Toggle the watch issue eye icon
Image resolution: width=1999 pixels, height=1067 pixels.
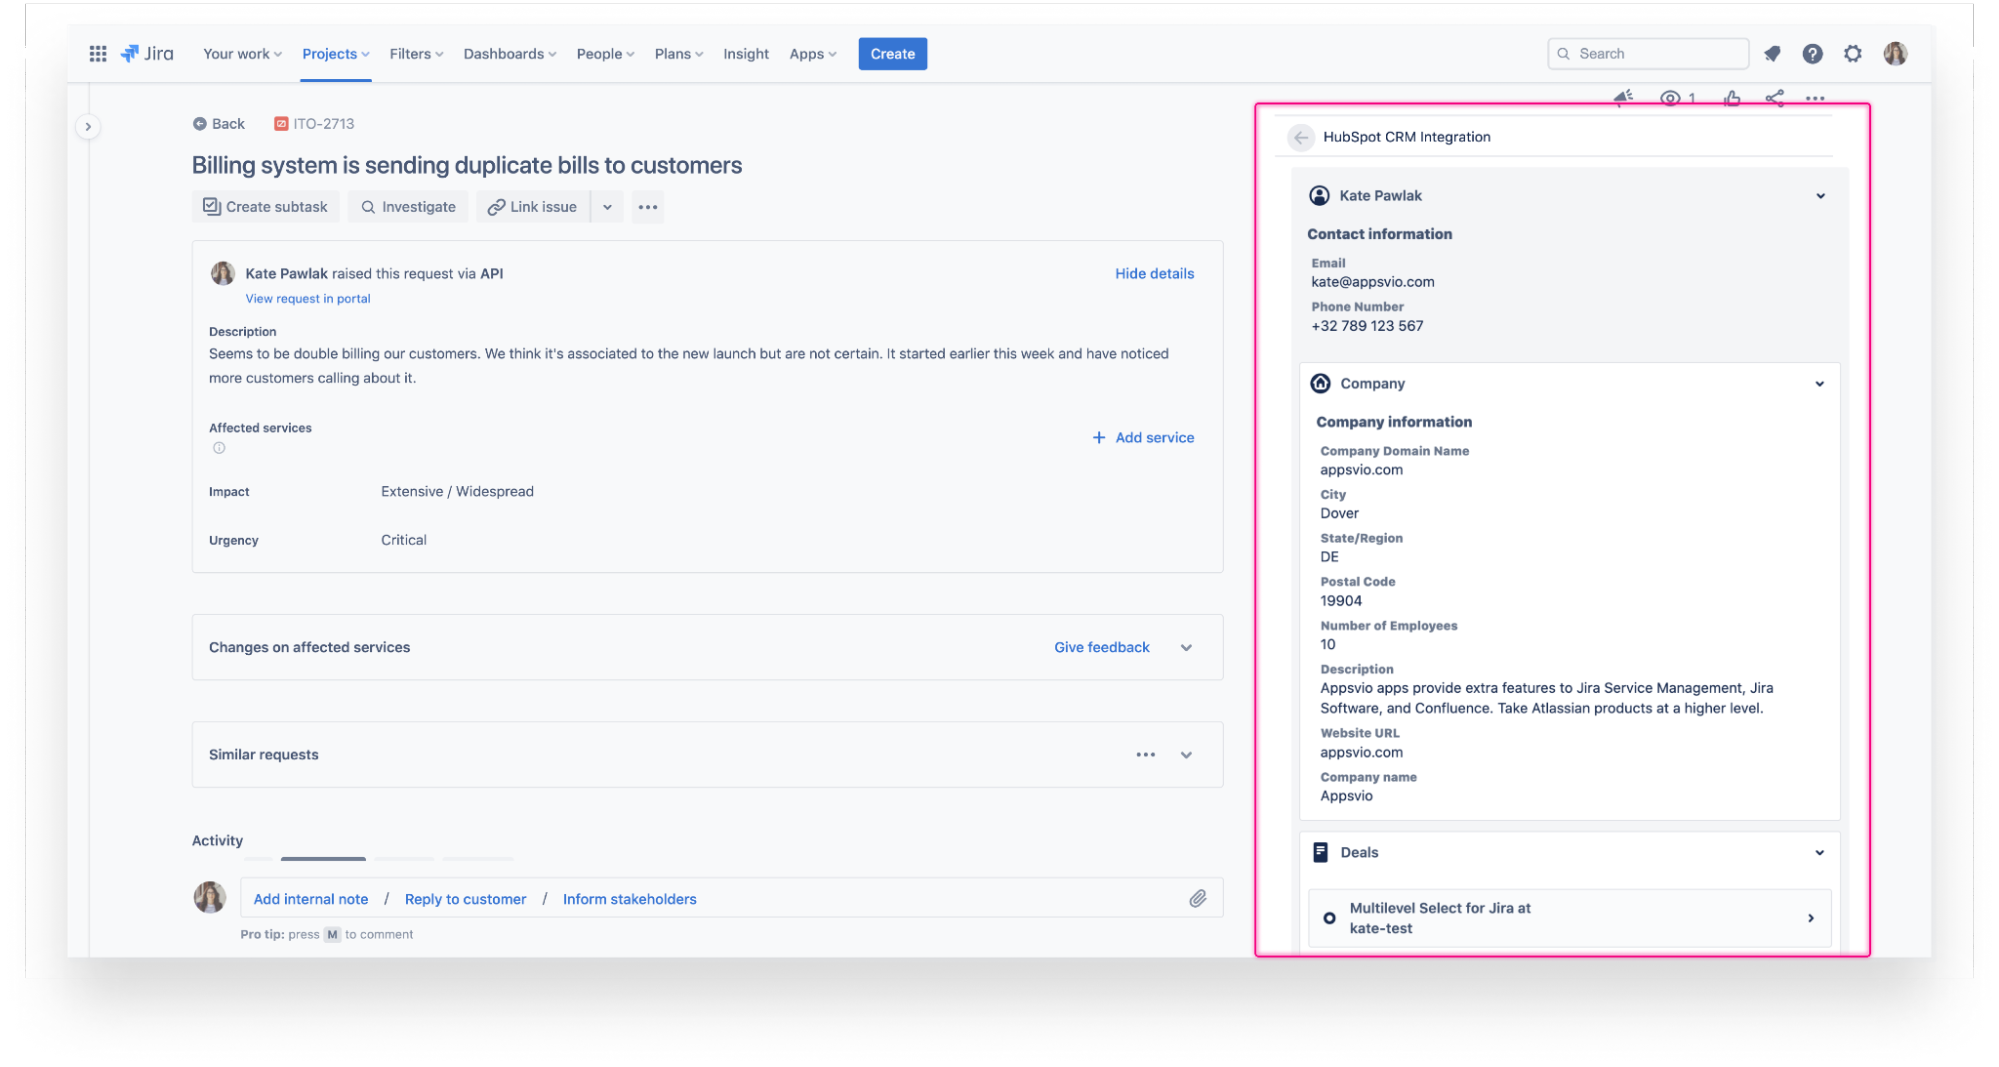click(1670, 98)
